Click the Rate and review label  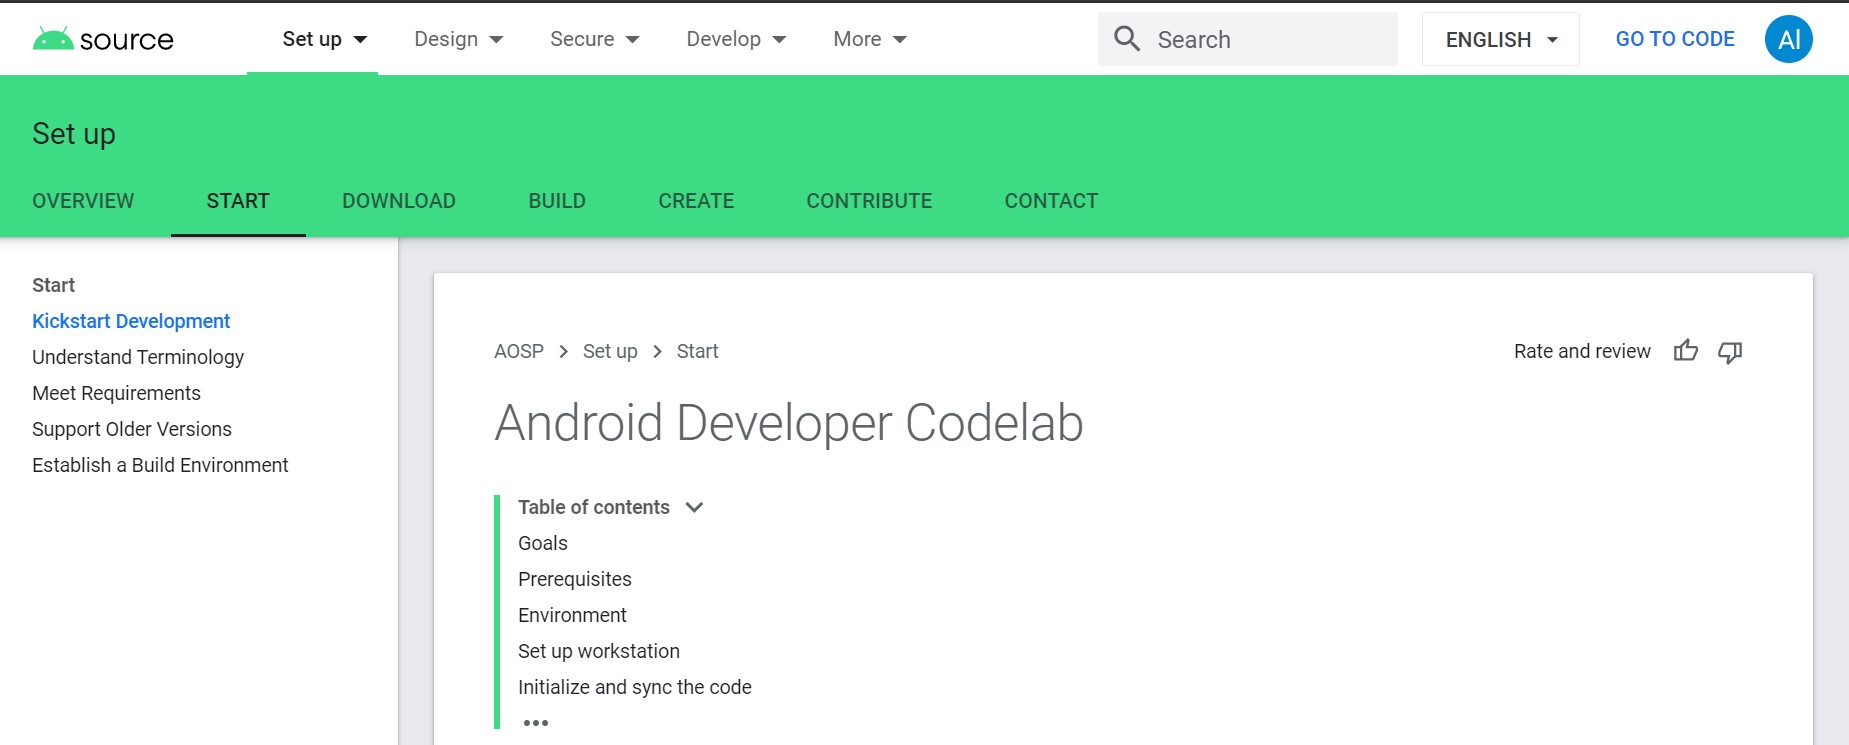click(1582, 351)
